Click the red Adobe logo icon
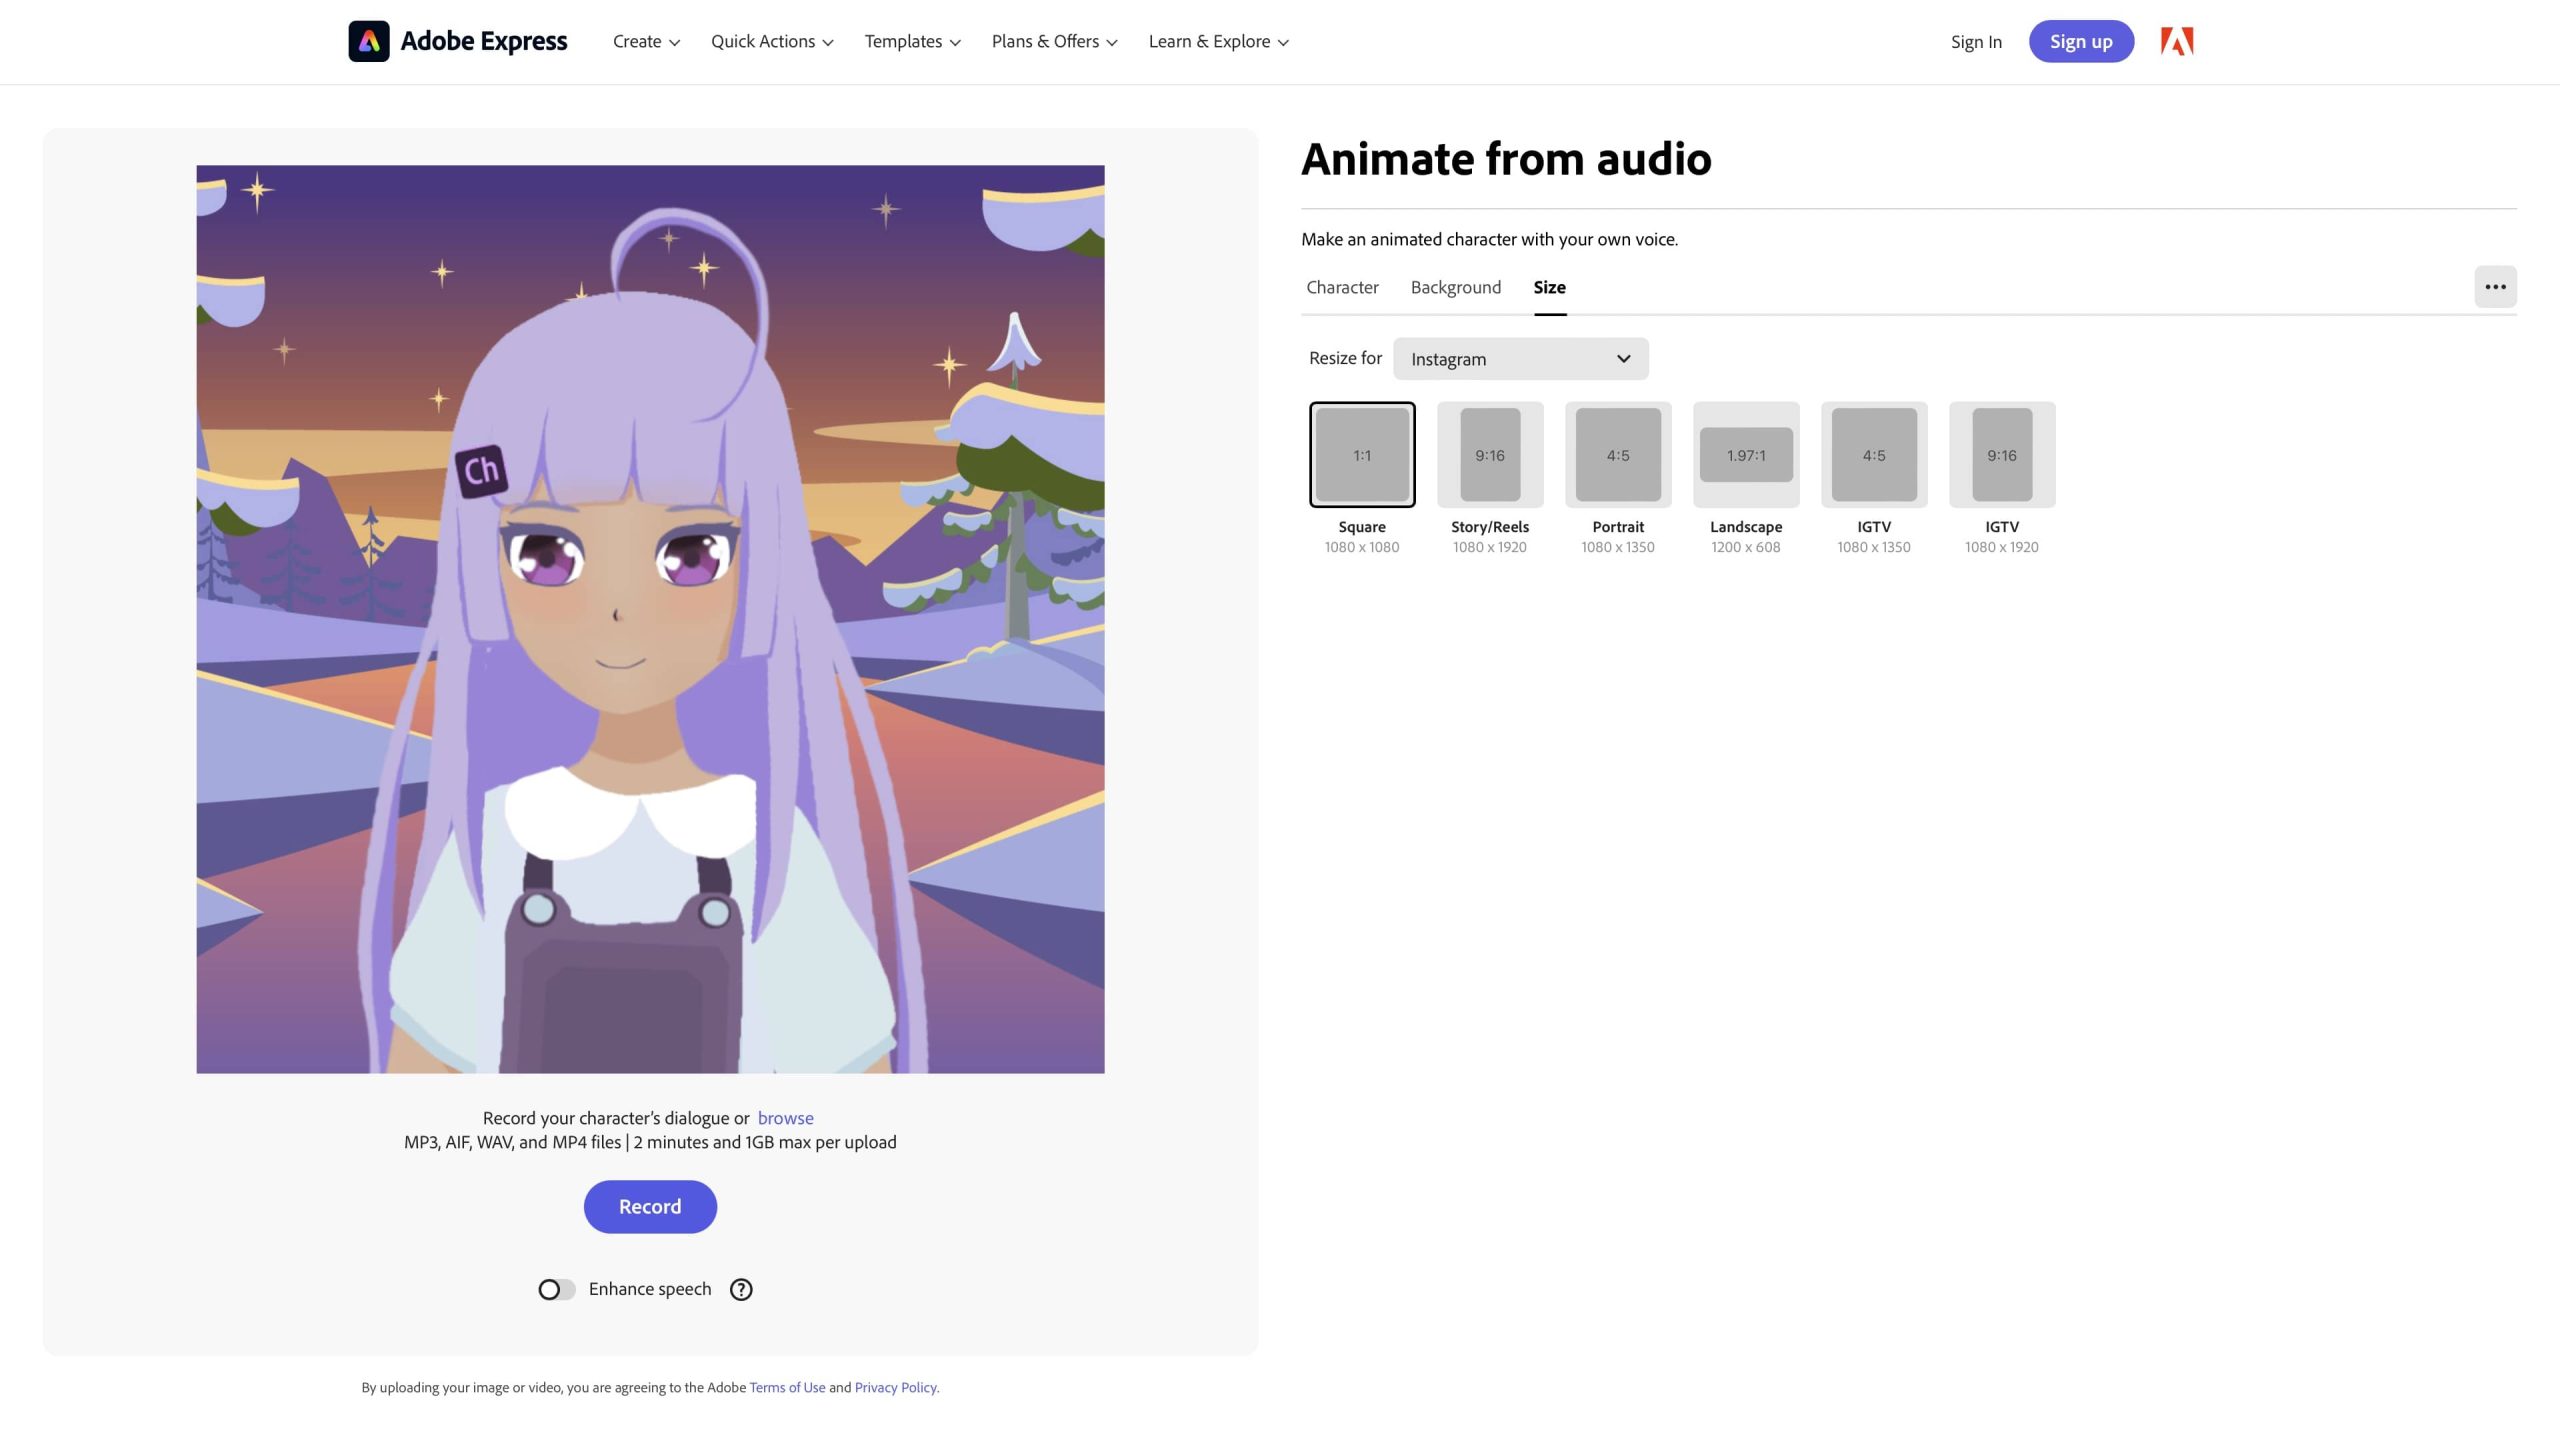 click(x=2176, y=41)
